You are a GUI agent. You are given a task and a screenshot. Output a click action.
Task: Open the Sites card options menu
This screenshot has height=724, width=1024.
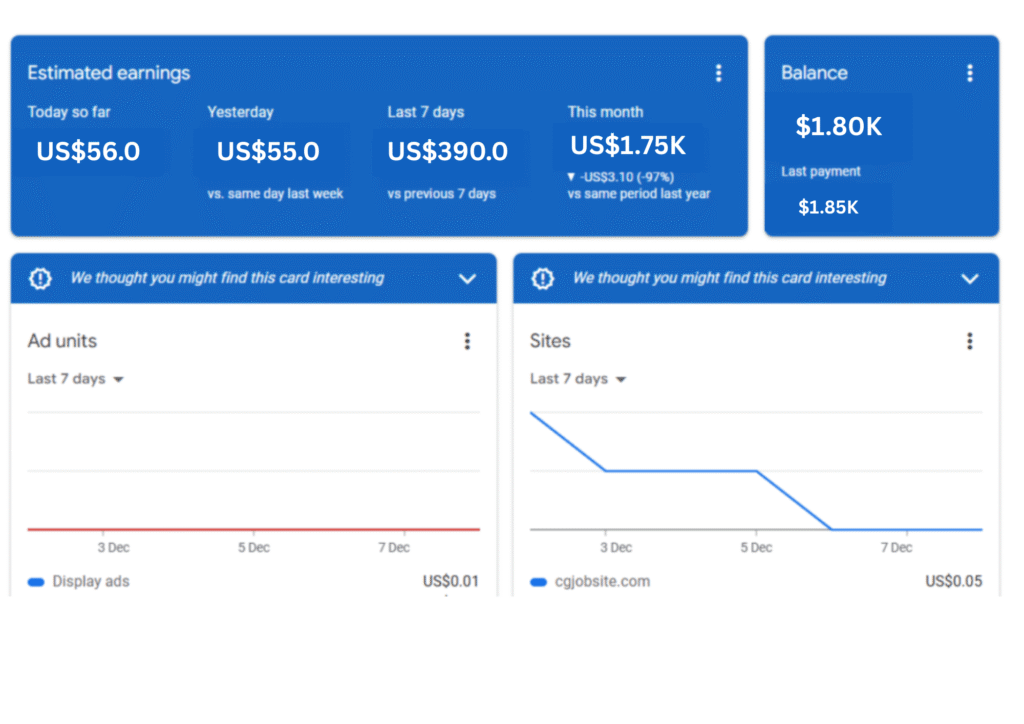pos(969,341)
